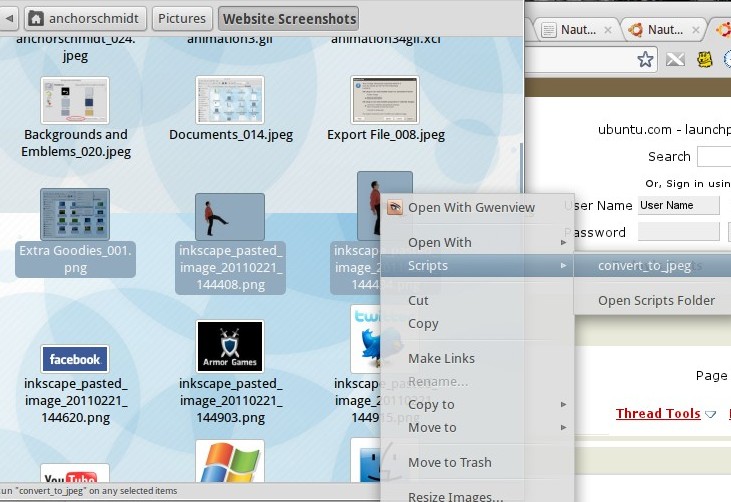Image resolution: width=731 pixels, height=502 pixels.
Task: Open the Thread Tools link
Action: [658, 413]
